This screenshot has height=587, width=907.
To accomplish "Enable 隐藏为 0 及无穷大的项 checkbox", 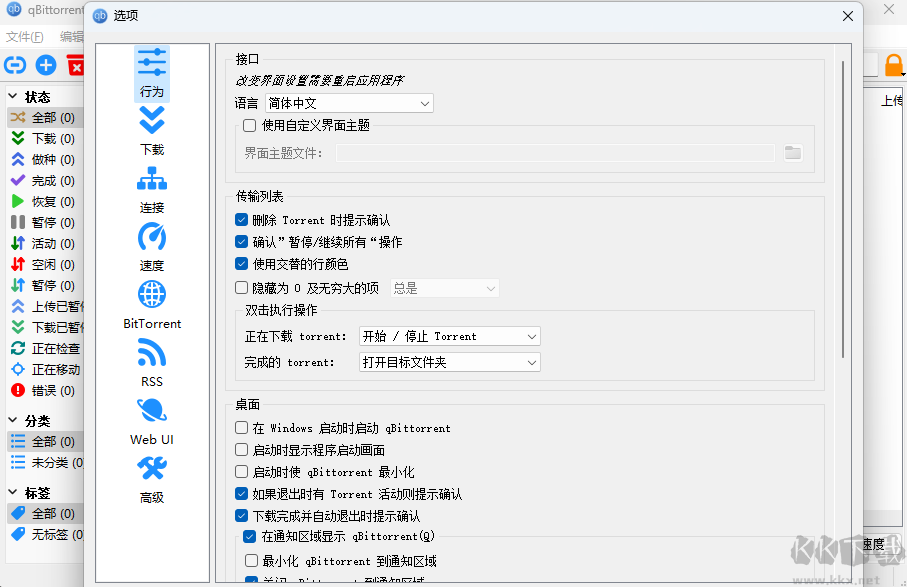I will click(242, 287).
